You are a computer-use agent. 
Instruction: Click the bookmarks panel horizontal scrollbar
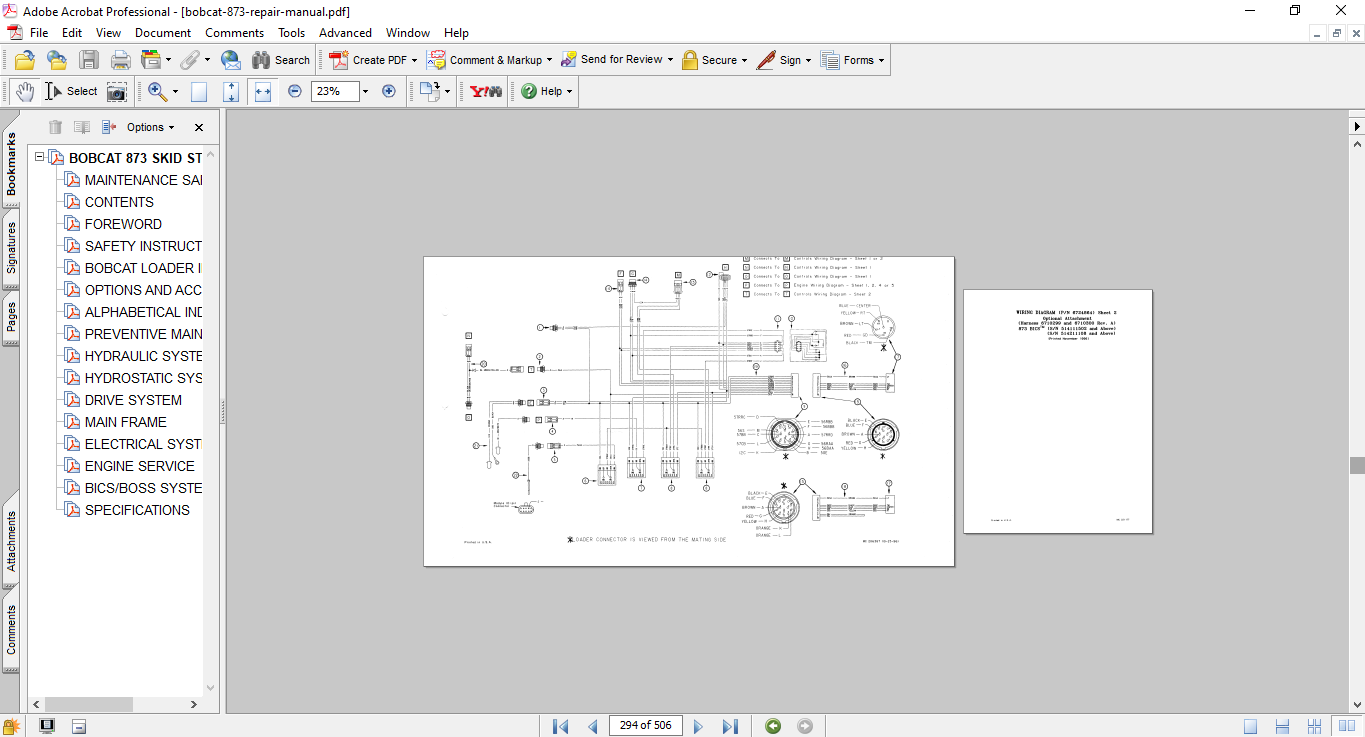[89, 704]
